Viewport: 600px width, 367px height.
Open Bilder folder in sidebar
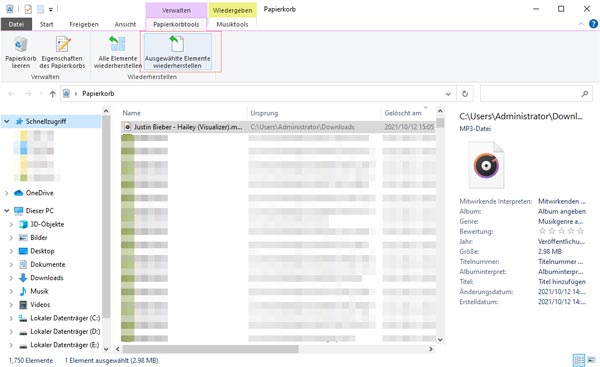click(39, 238)
